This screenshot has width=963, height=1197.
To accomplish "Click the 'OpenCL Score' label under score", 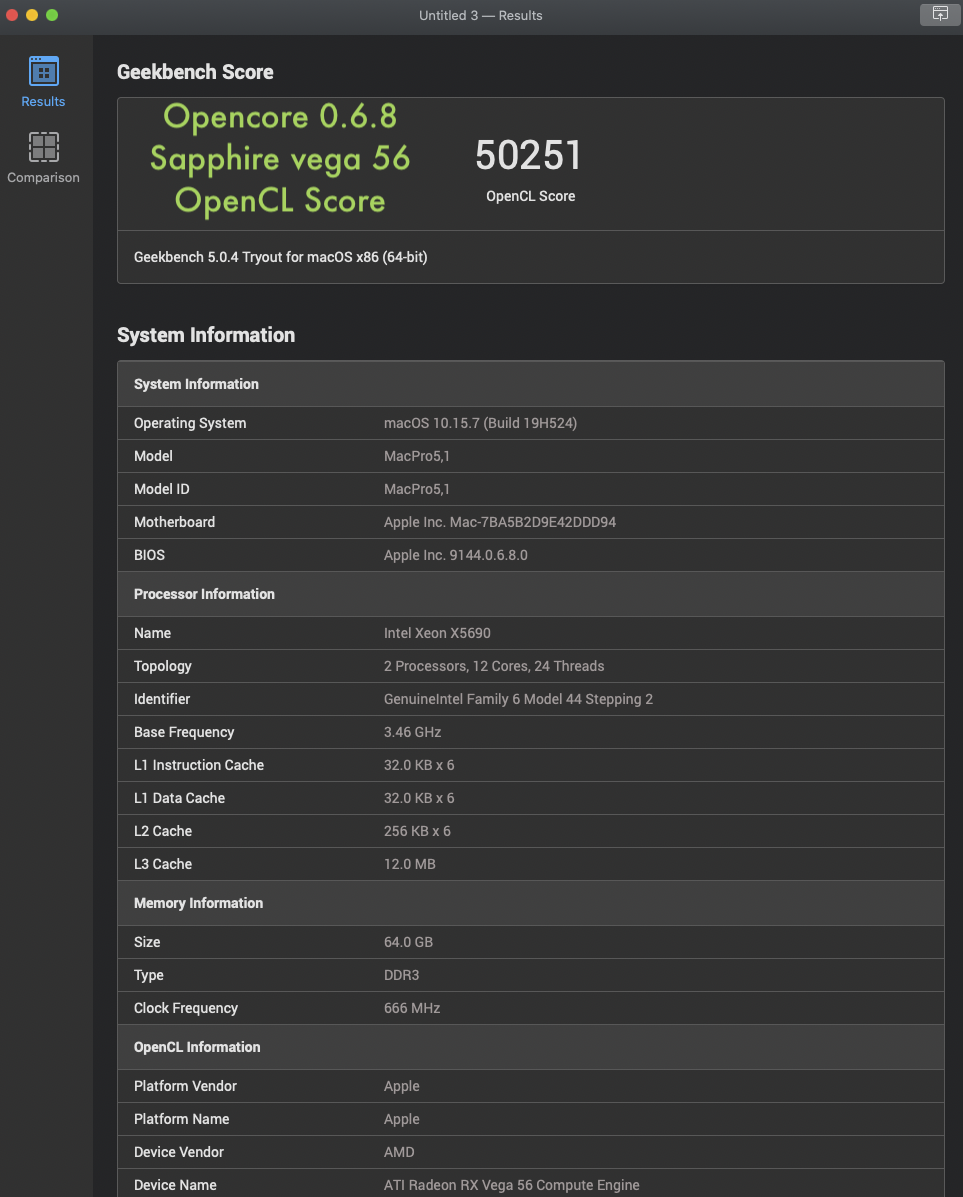I will coord(531,196).
